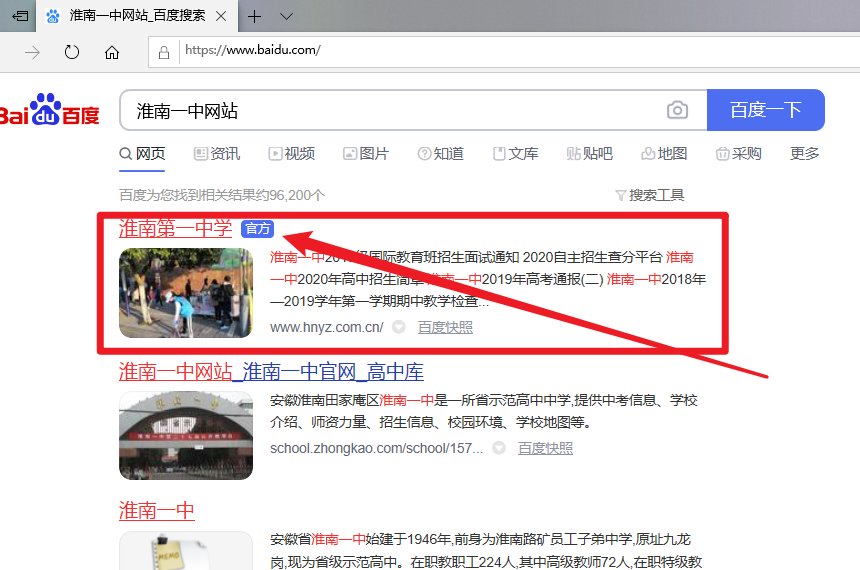The width and height of the screenshot is (860, 570).
Task: Click the 百度为您找到相关结果约96,200个 text
Action: click(222, 195)
